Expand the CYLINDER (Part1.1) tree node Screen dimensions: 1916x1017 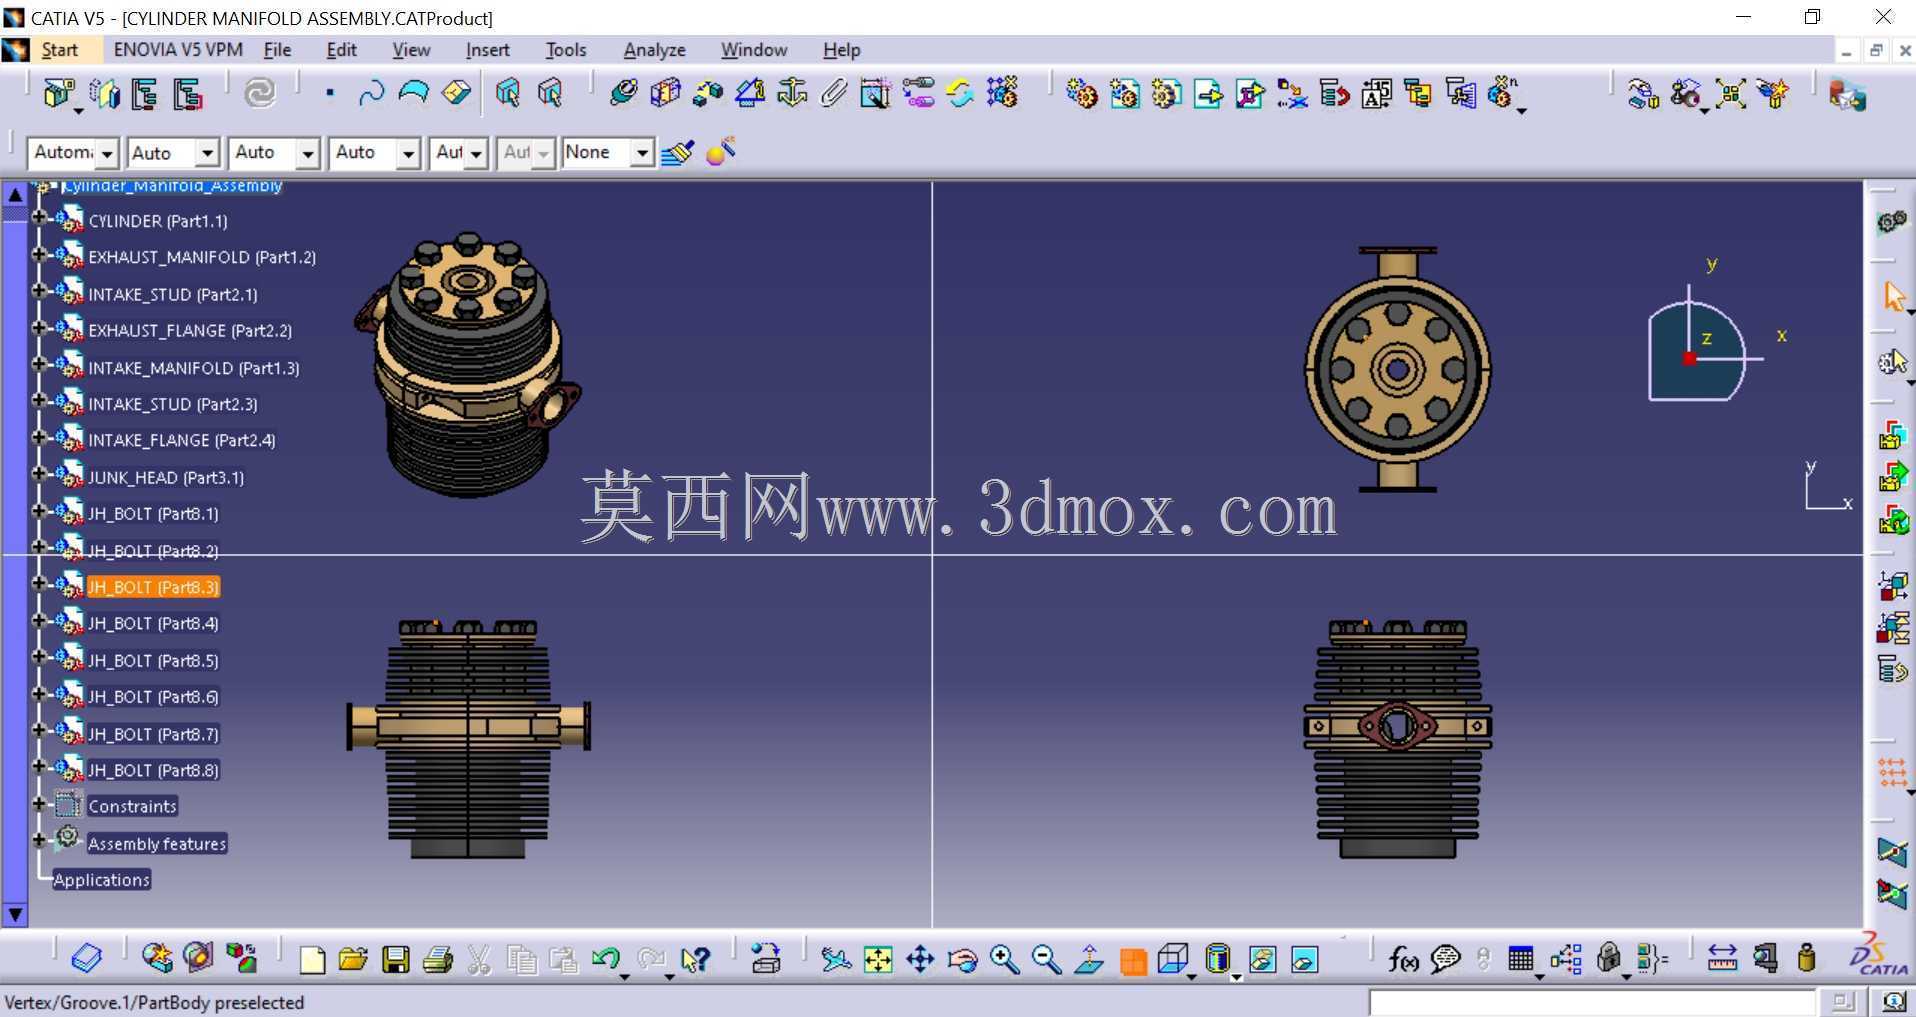pyautogui.click(x=39, y=218)
